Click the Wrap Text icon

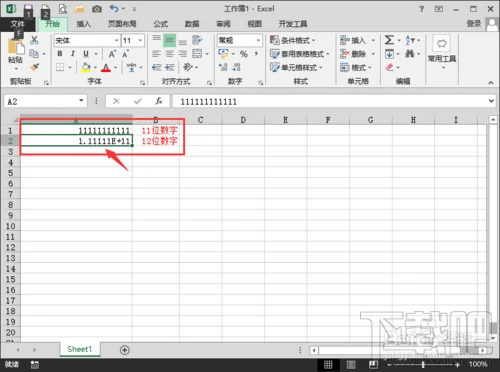click(197, 40)
